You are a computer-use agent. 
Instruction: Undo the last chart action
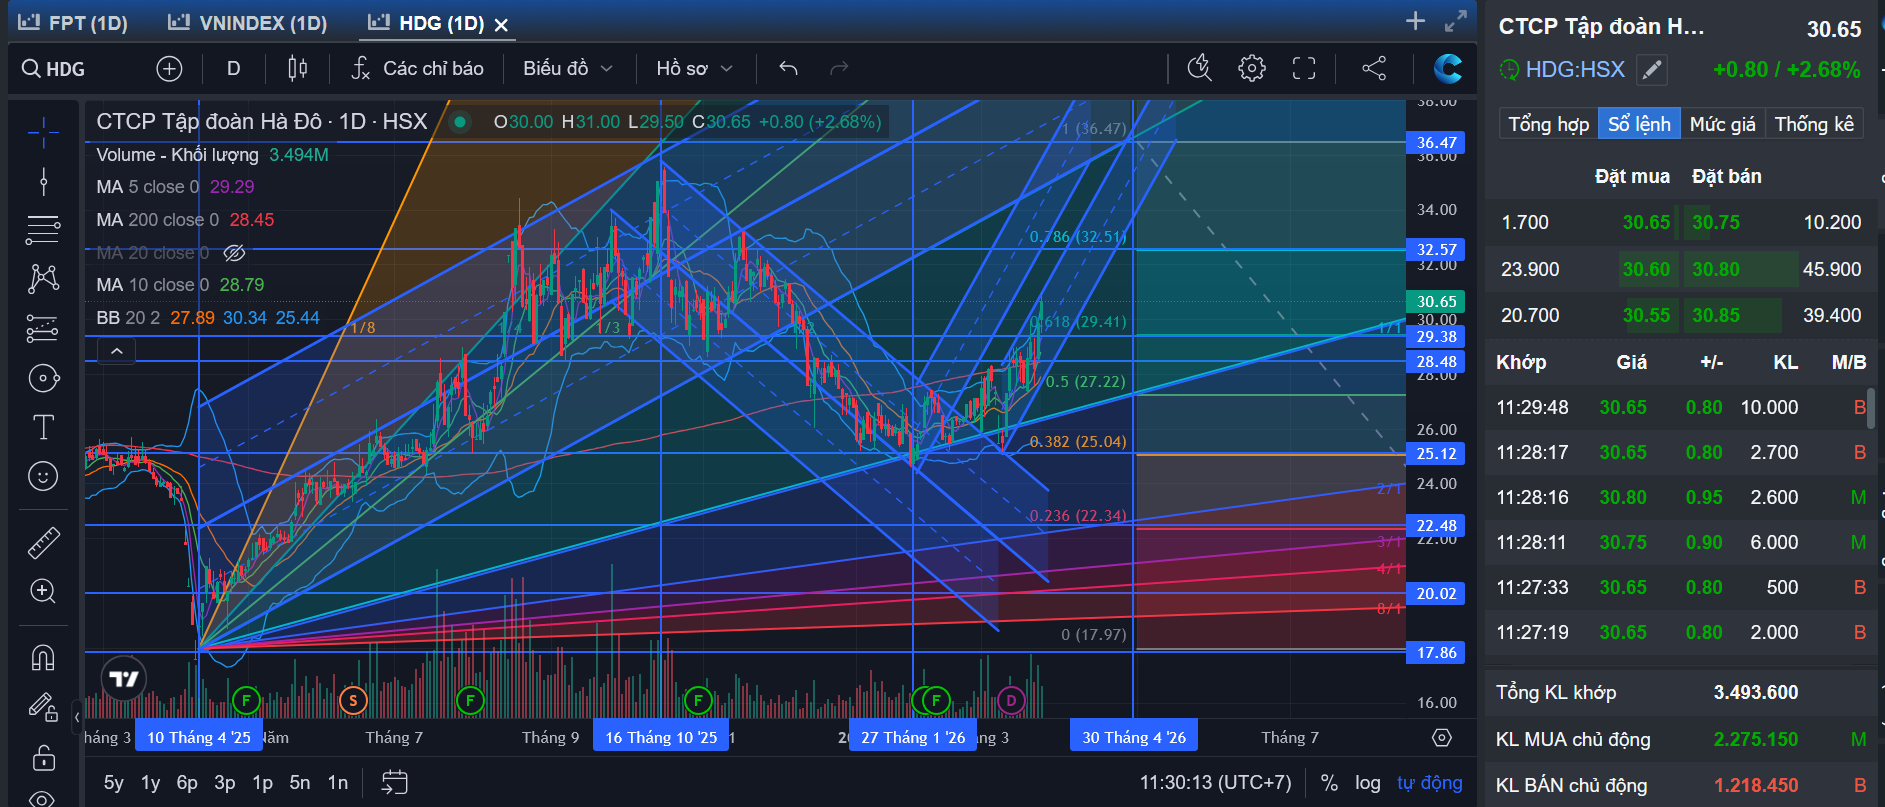point(789,68)
